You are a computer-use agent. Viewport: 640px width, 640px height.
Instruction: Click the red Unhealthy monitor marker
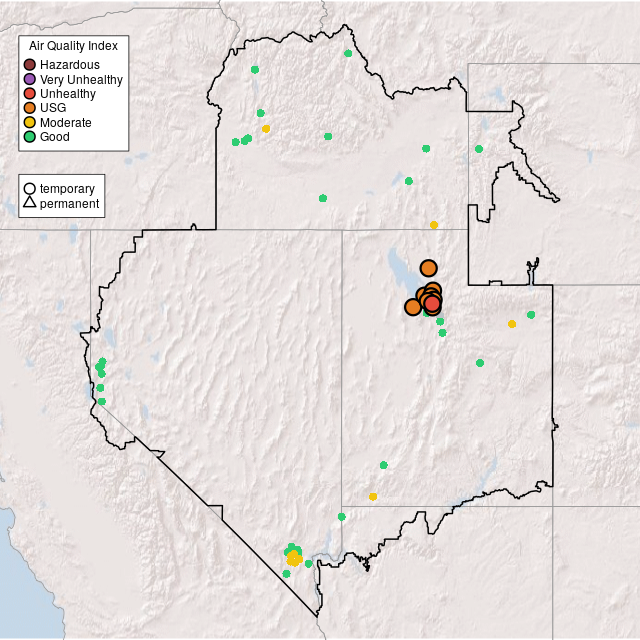[x=432, y=303]
